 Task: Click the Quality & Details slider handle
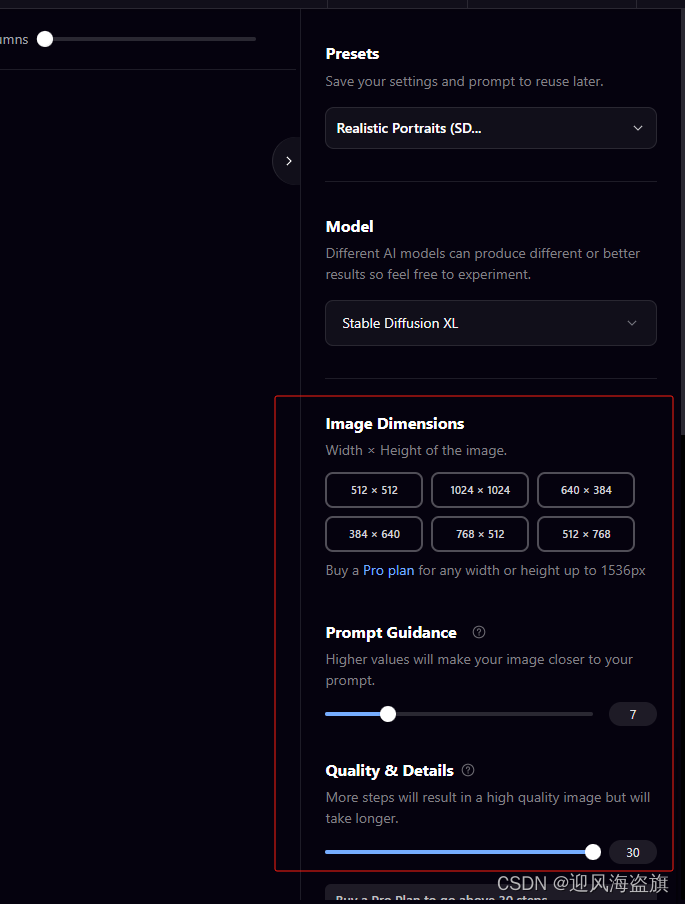593,852
